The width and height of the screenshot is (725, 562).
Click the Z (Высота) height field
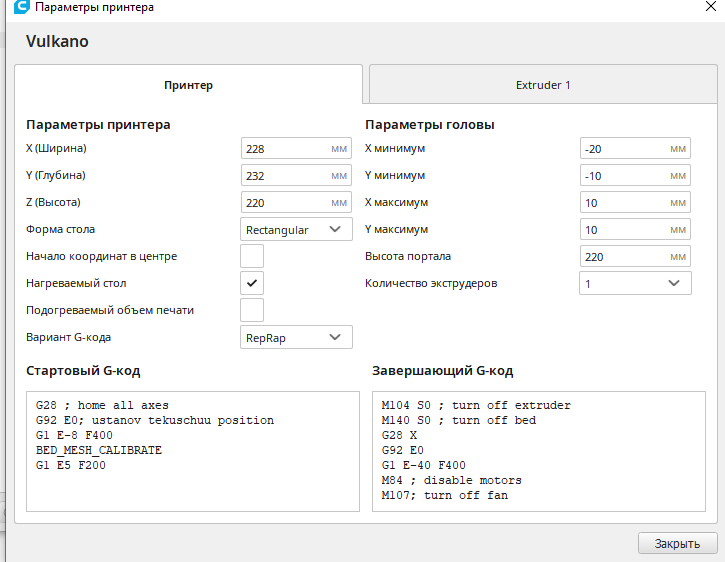(286, 202)
